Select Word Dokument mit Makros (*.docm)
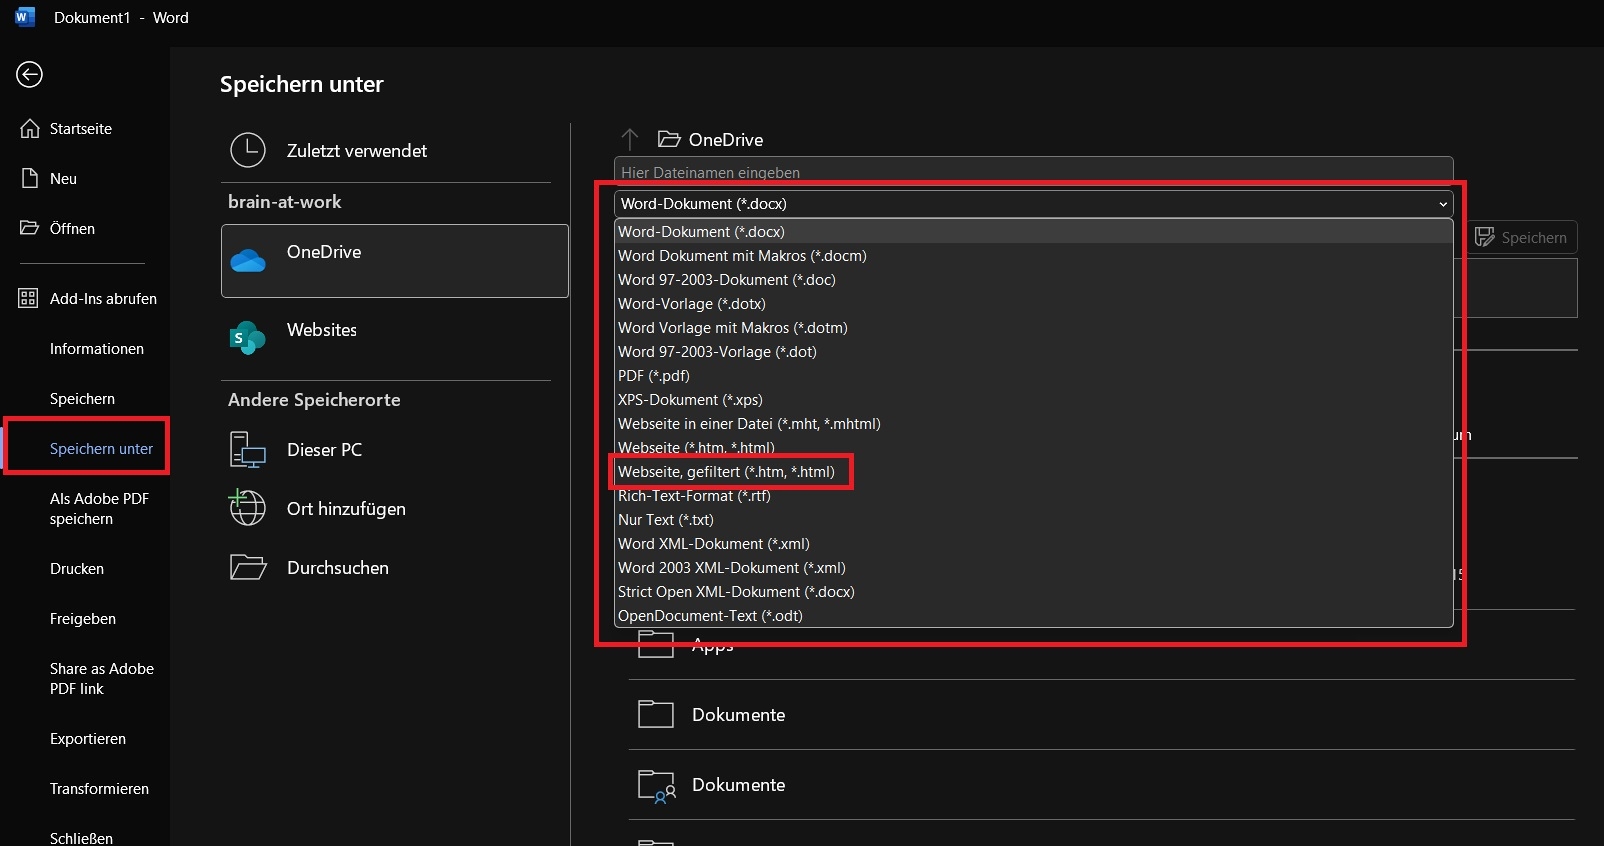This screenshot has height=846, width=1604. coord(1033,255)
